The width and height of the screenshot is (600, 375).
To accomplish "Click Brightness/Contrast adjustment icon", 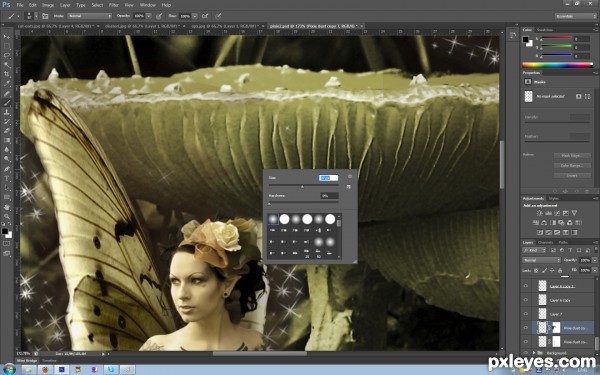I will coord(540,213).
